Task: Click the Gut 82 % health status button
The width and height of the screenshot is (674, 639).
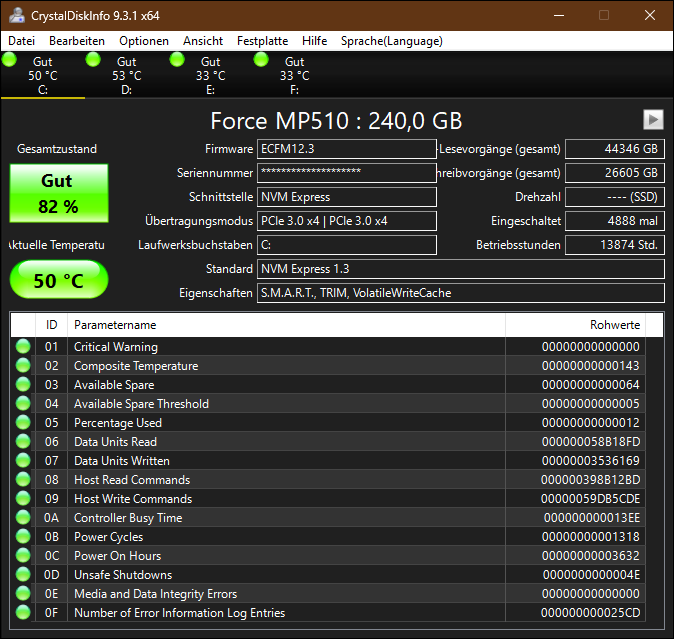Action: pos(59,193)
